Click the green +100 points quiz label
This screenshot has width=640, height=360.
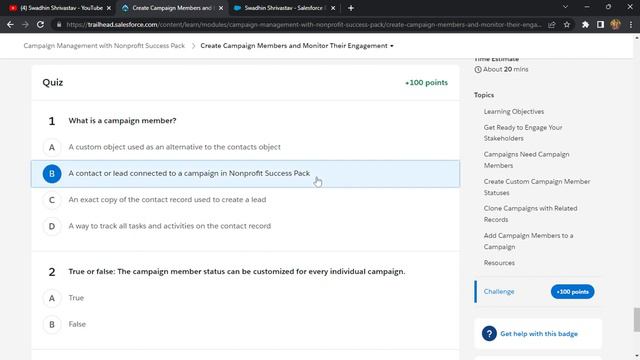[426, 82]
